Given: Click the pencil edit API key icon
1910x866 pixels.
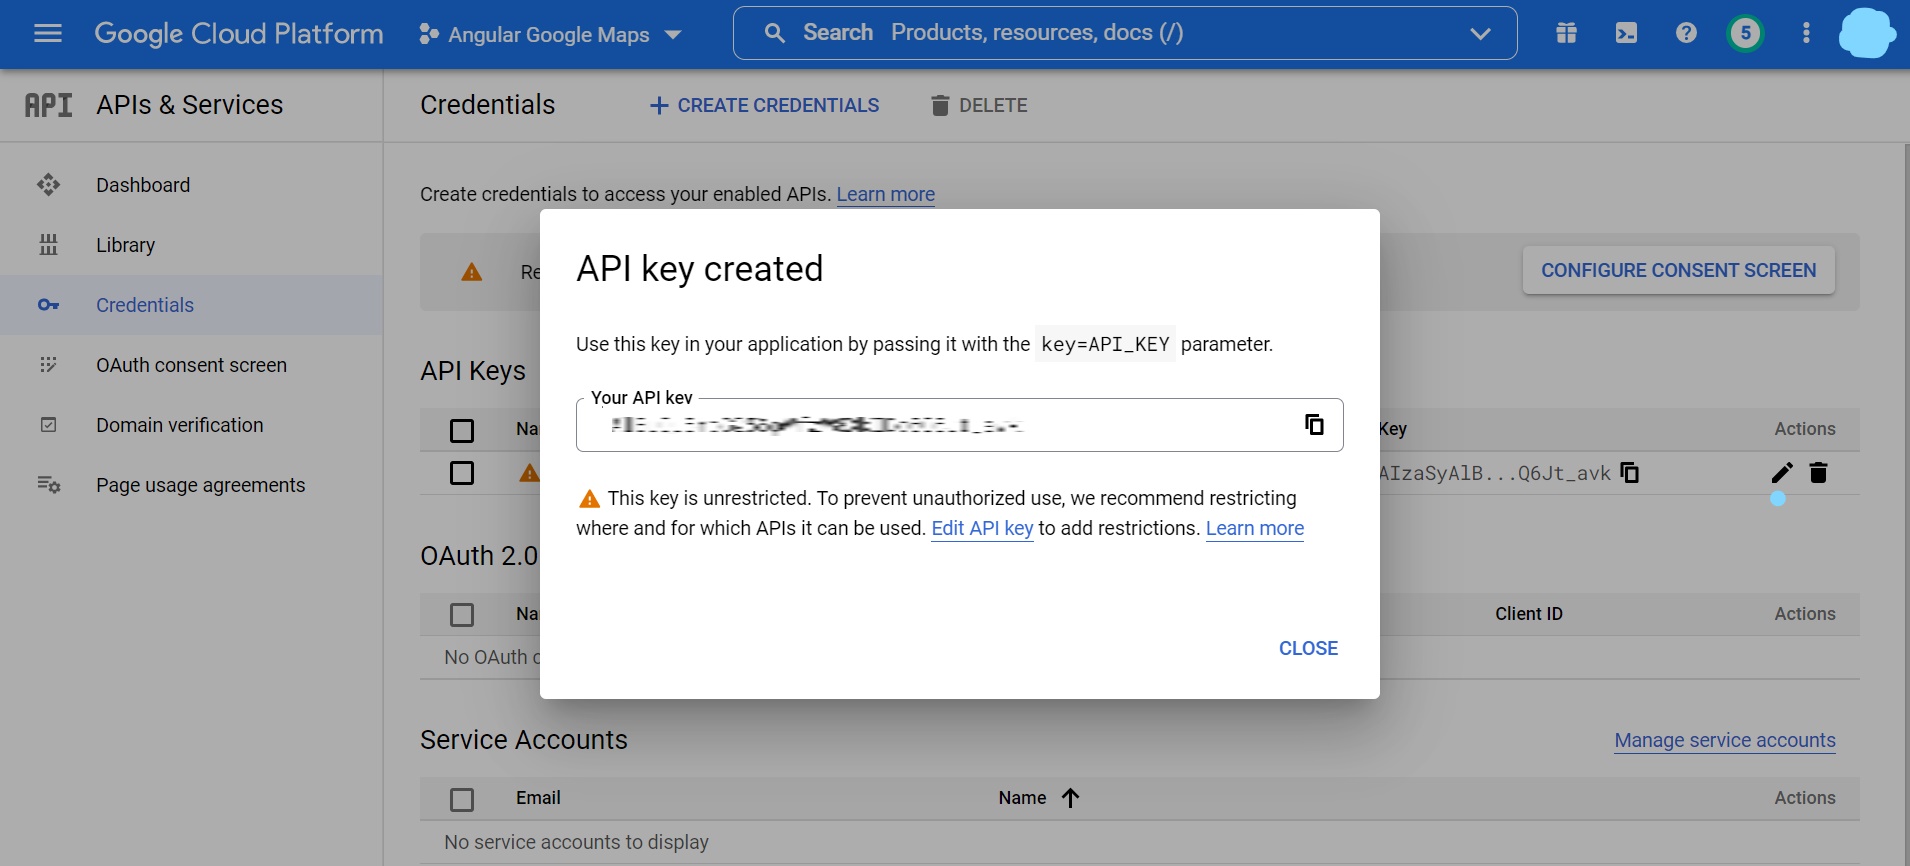Looking at the screenshot, I should (x=1782, y=473).
